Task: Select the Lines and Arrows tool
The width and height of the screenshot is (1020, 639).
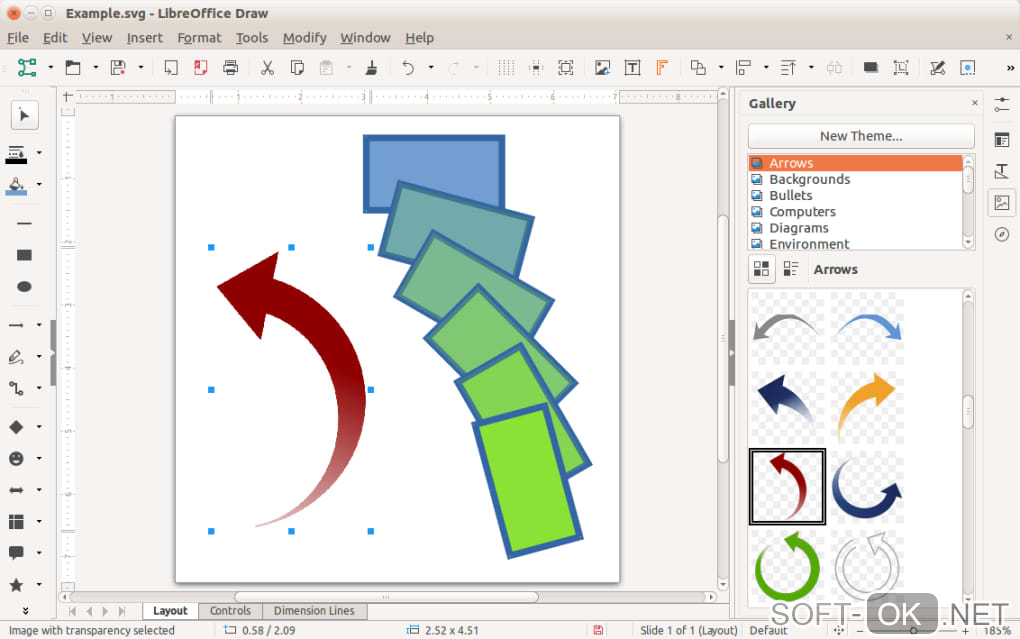Action: 16,325
